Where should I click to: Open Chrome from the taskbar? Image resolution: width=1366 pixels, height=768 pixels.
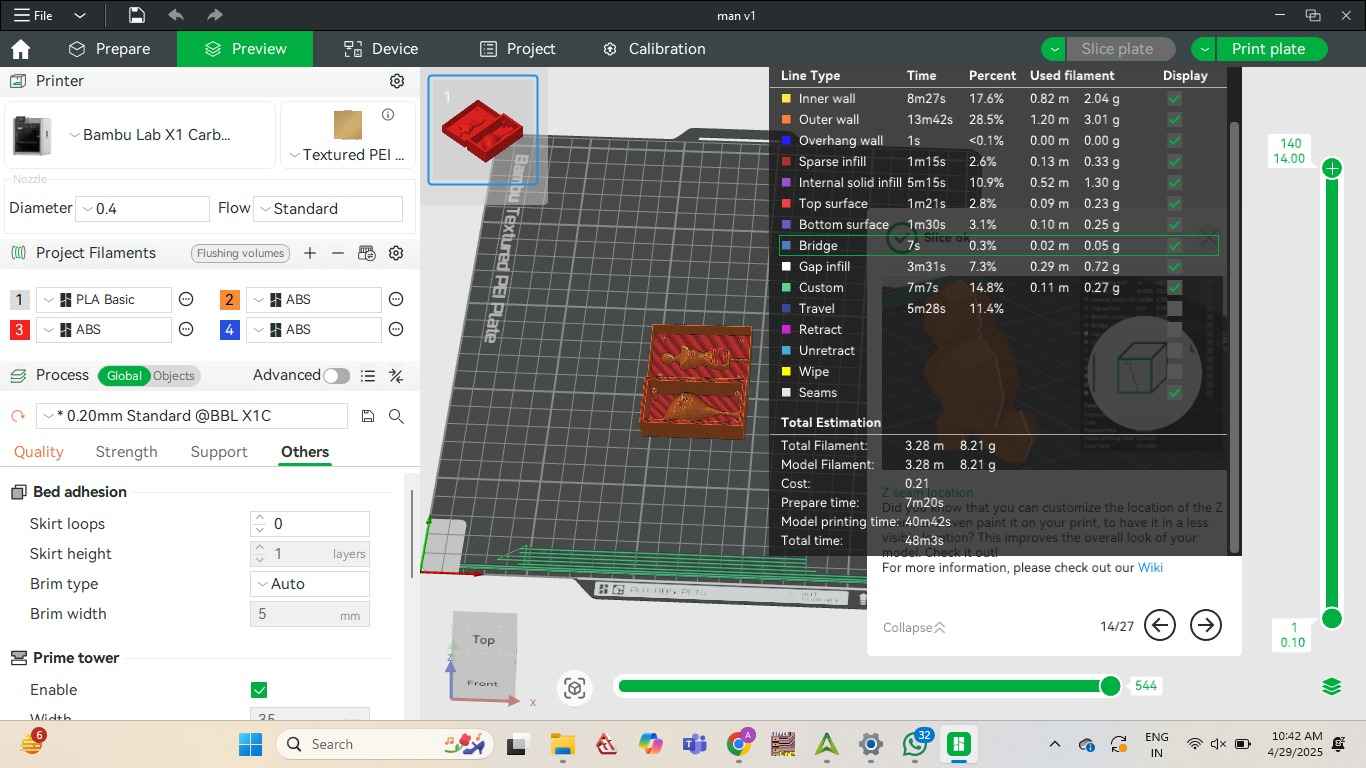[739, 744]
